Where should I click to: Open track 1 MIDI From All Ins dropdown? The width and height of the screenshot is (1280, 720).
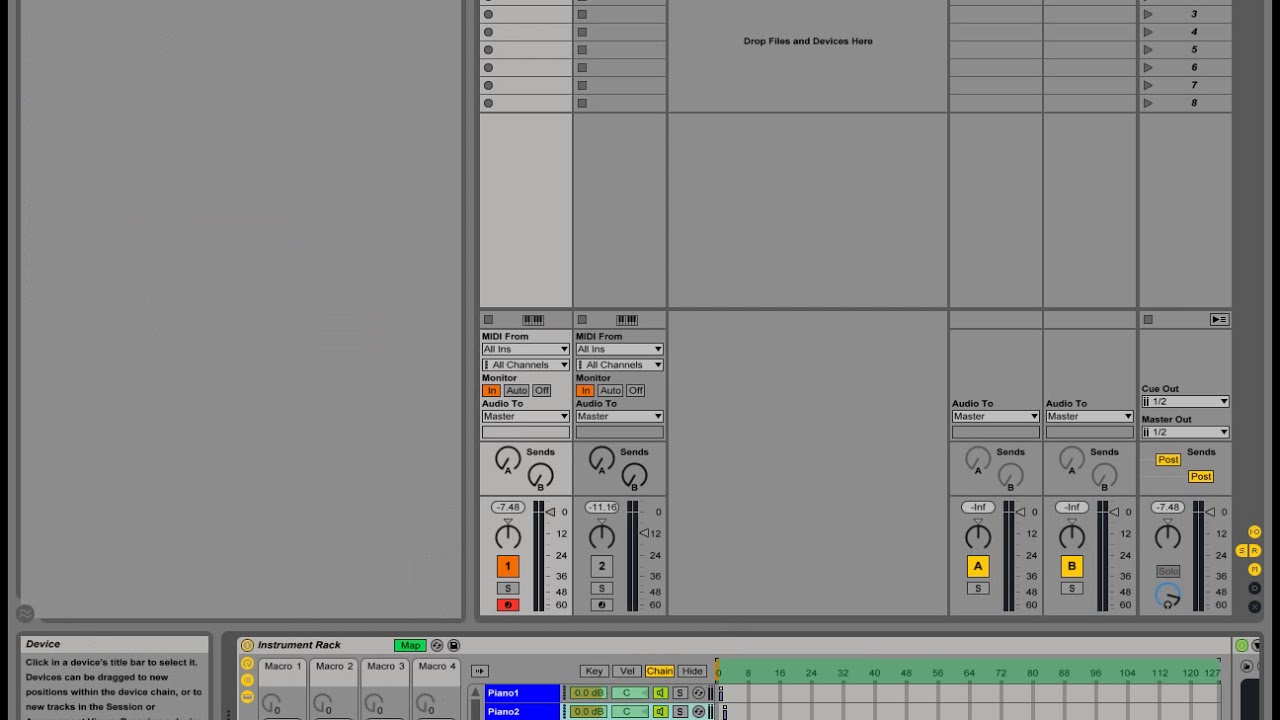pyautogui.click(x=526, y=349)
